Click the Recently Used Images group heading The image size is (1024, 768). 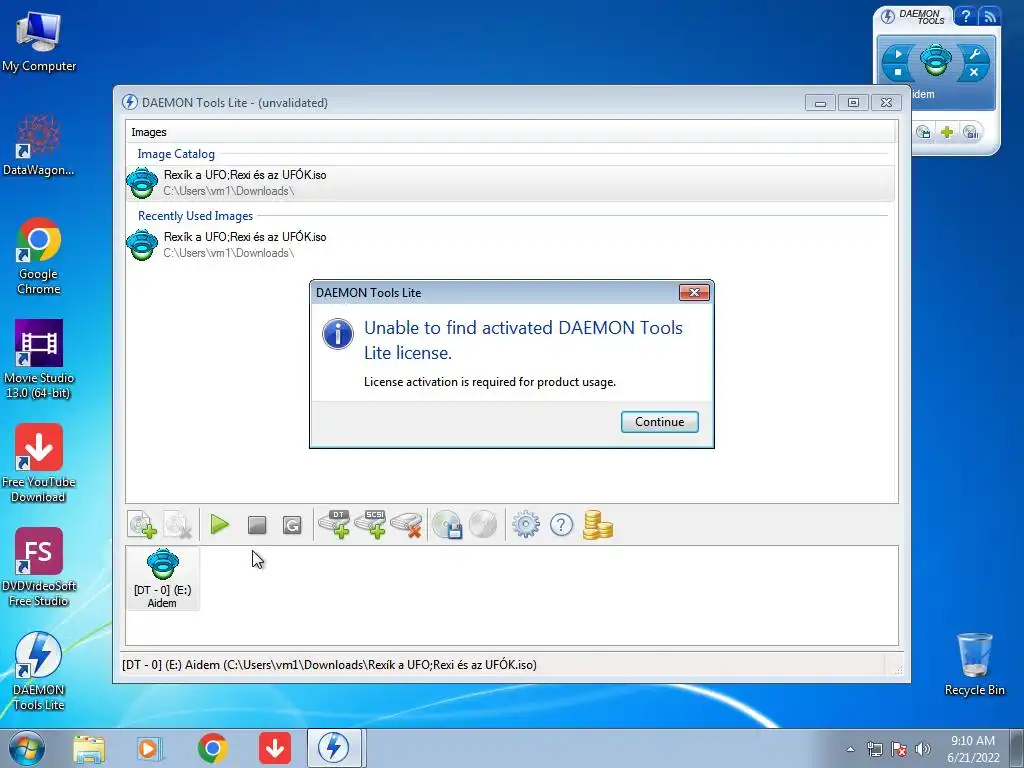pos(195,216)
